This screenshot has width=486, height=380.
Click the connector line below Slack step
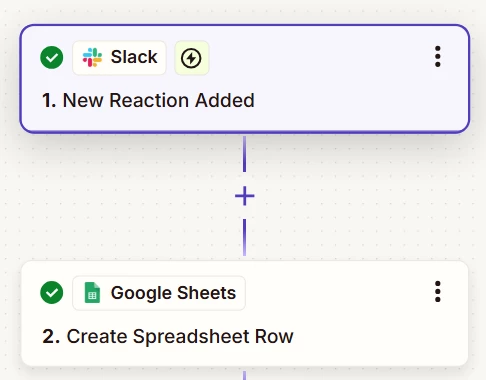[x=245, y=154]
